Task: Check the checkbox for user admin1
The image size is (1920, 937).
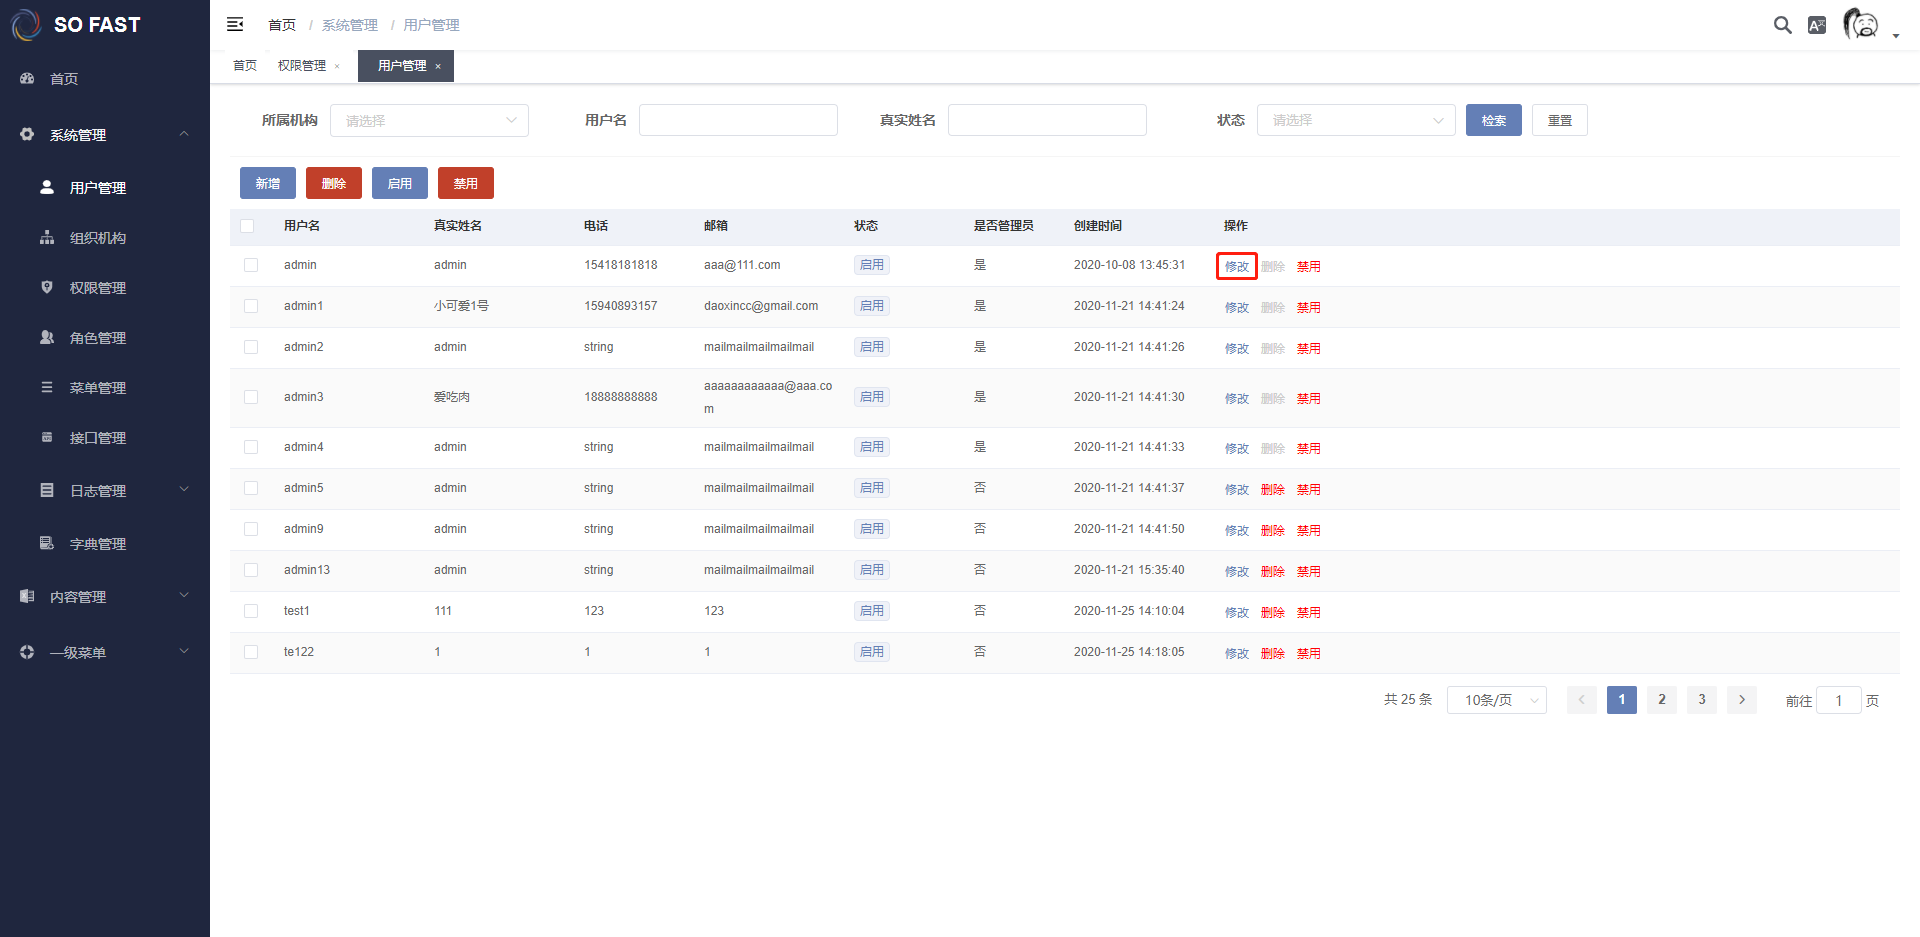Action: tap(251, 306)
